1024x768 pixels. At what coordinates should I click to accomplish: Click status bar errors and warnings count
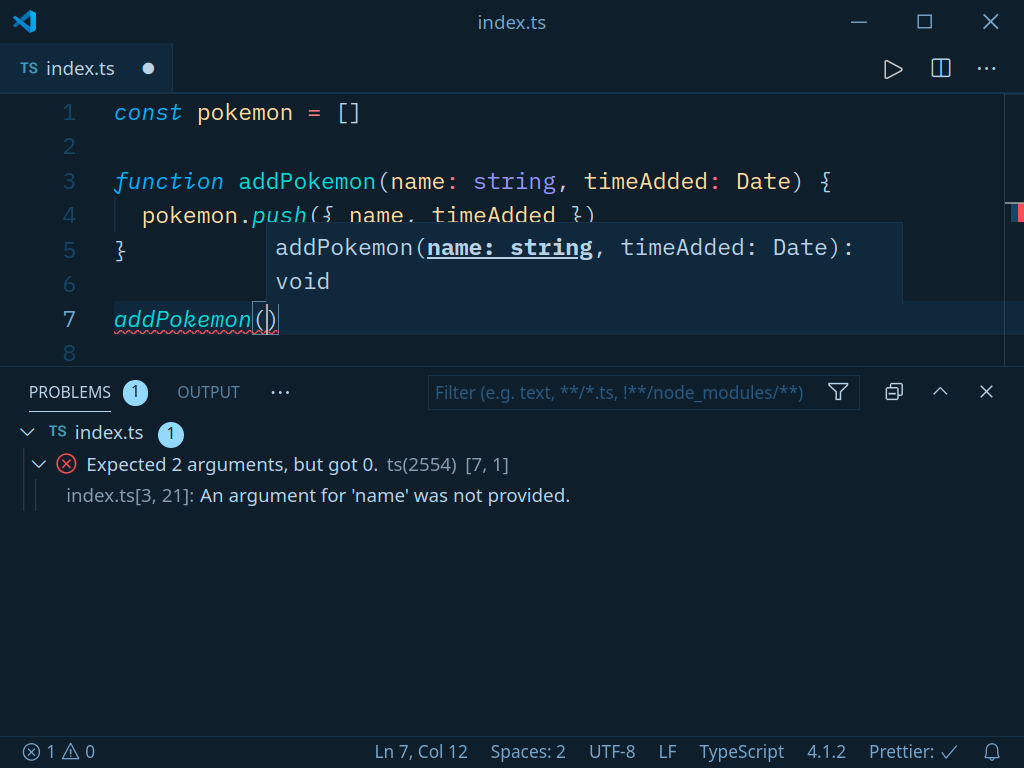click(59, 752)
